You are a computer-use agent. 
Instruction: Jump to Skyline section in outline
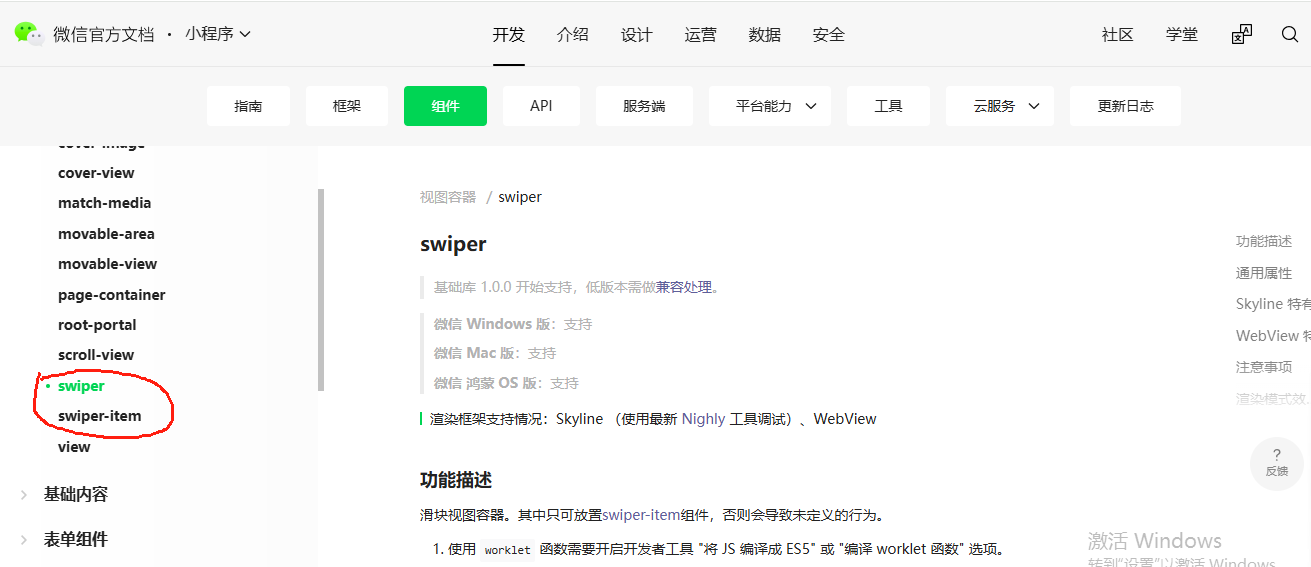[x=1273, y=304]
